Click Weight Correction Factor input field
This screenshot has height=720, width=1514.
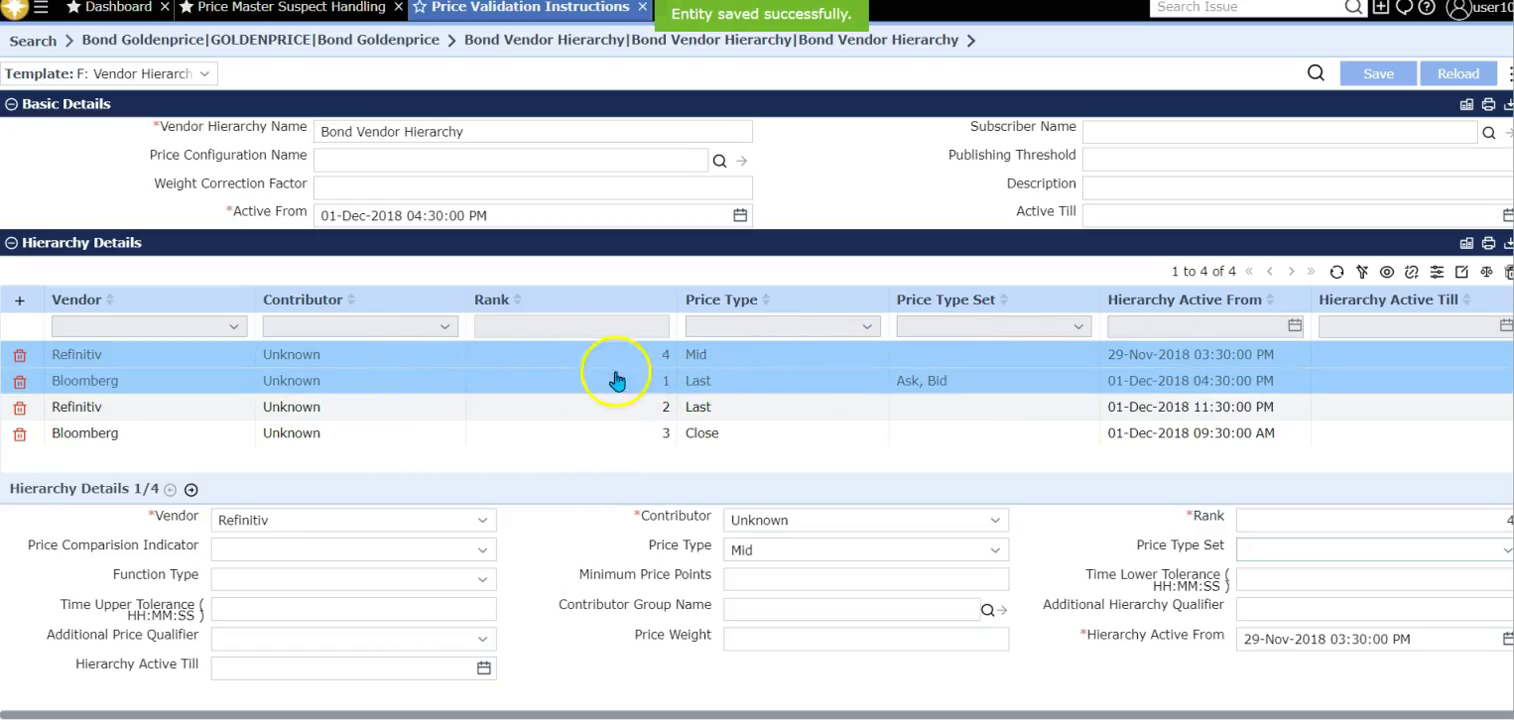pyautogui.click(x=533, y=188)
